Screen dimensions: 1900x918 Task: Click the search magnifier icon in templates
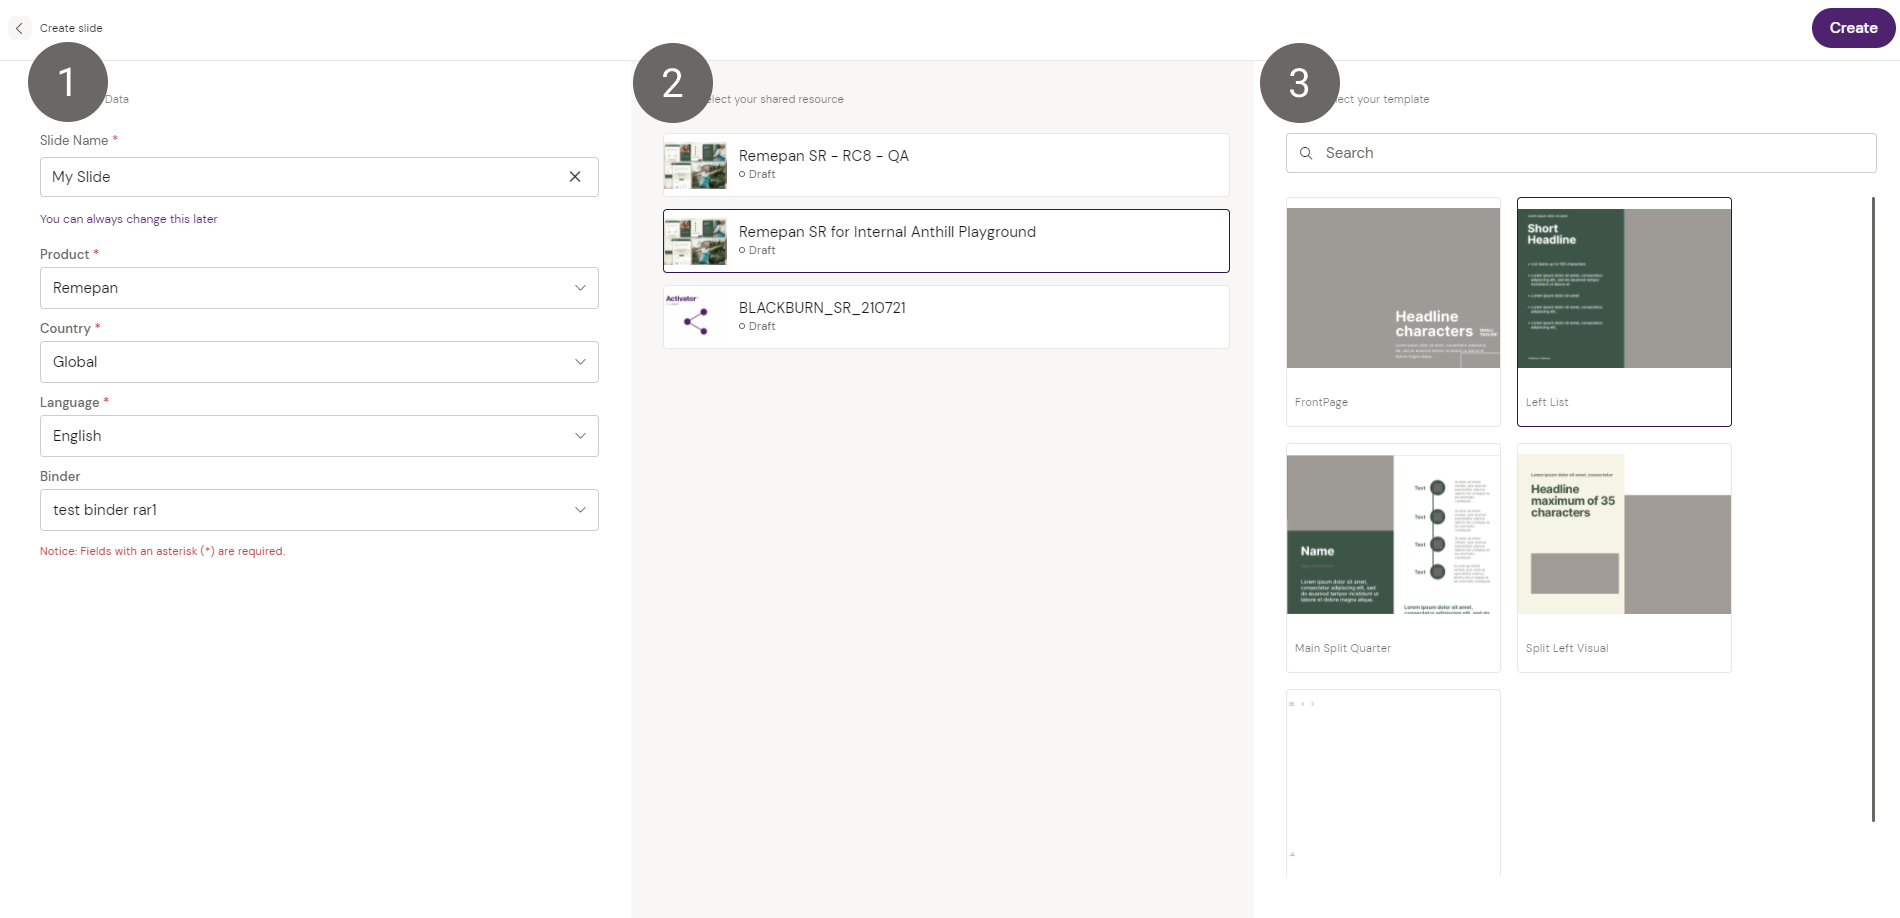click(1305, 153)
